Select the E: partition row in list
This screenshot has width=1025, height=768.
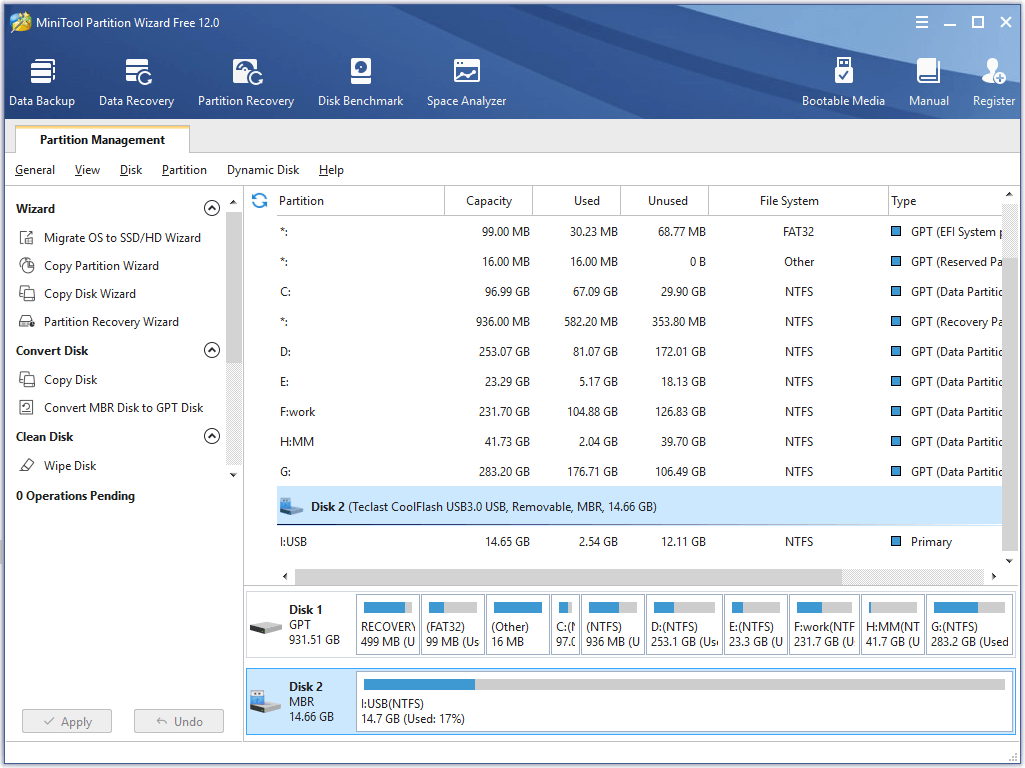(639, 382)
